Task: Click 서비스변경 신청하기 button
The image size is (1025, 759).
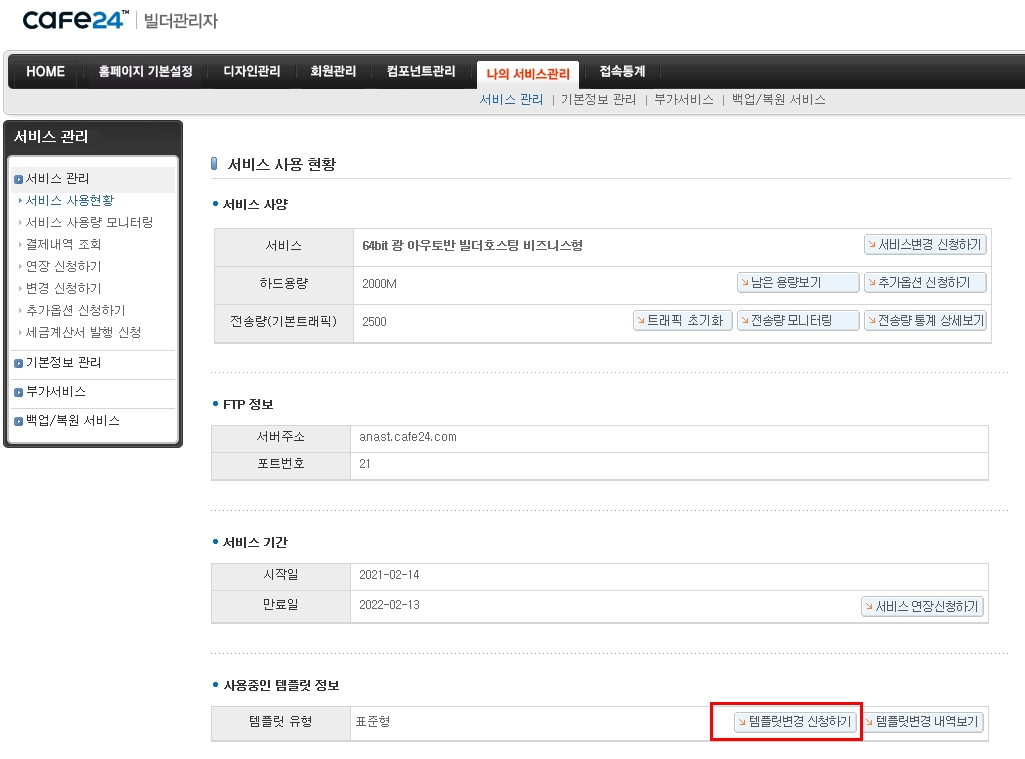Action: [x=925, y=245]
